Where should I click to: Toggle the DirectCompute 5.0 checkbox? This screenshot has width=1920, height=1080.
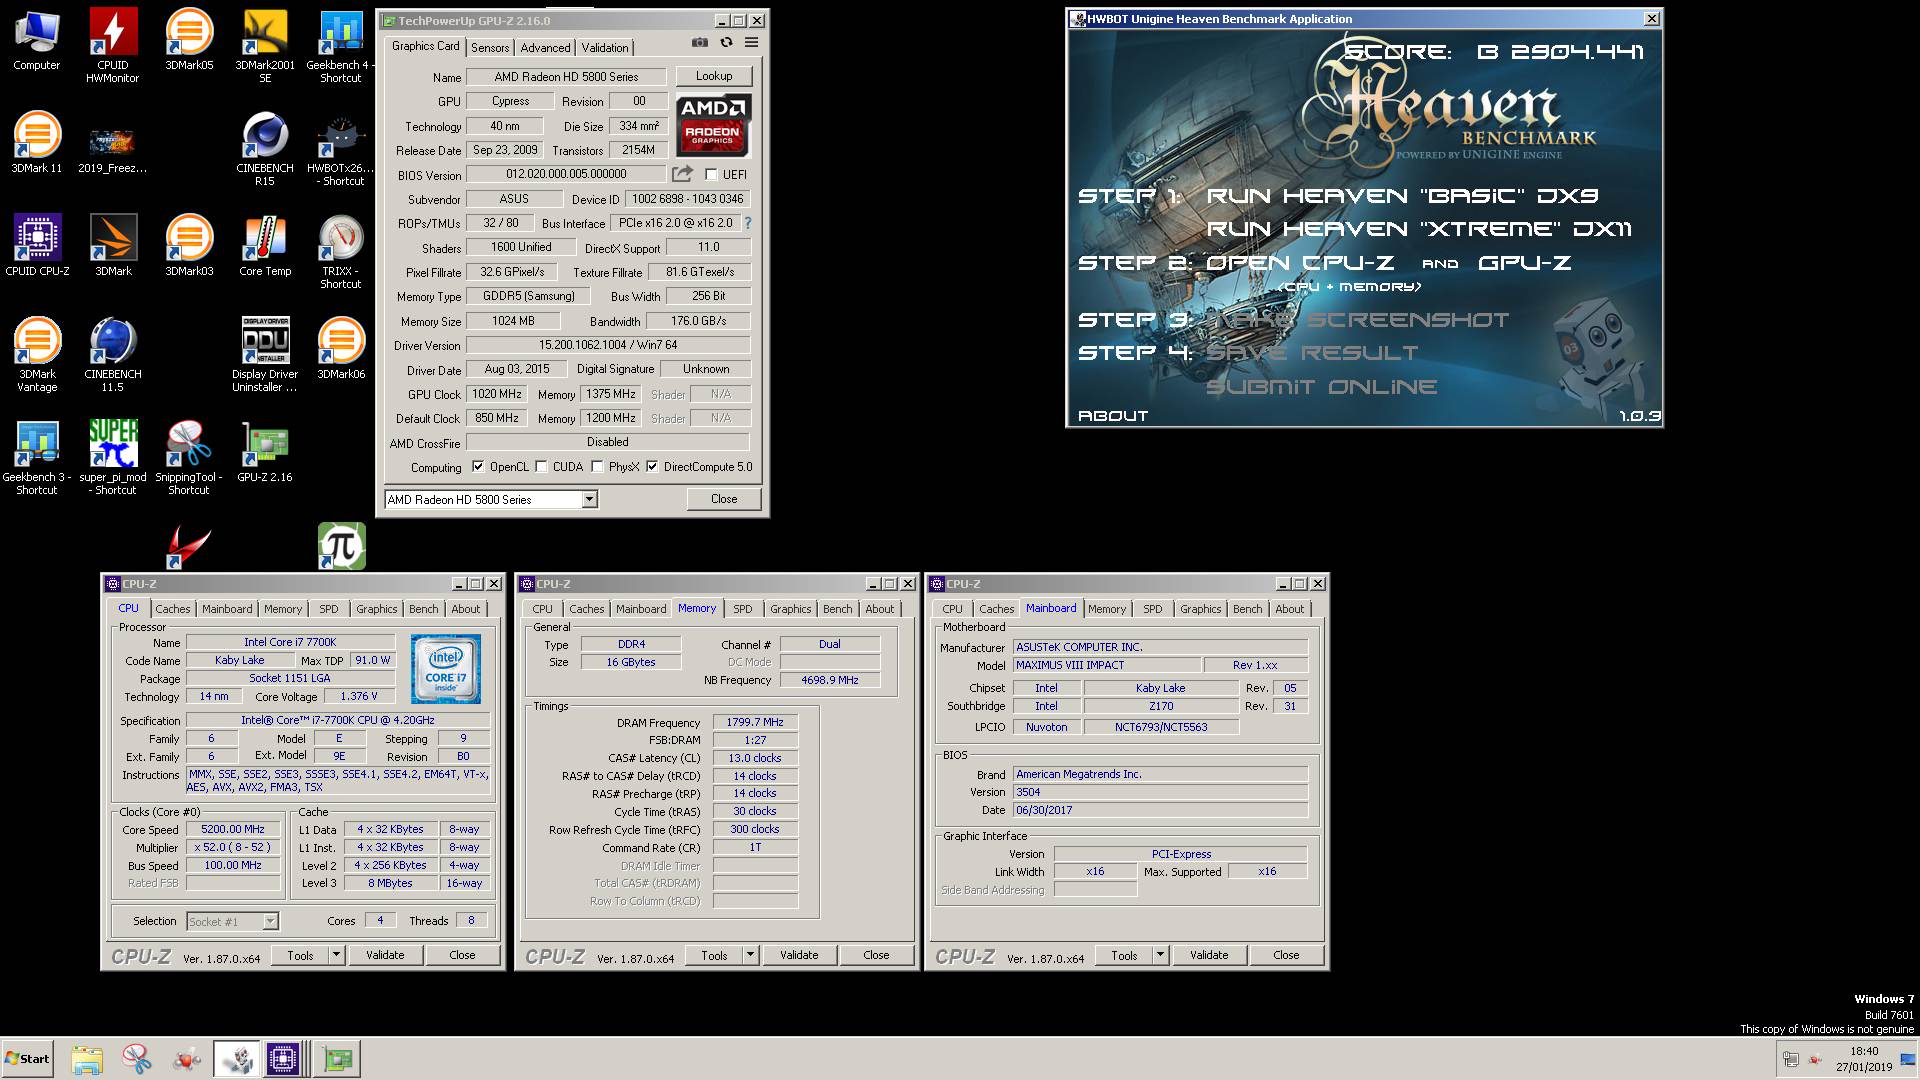tap(652, 467)
